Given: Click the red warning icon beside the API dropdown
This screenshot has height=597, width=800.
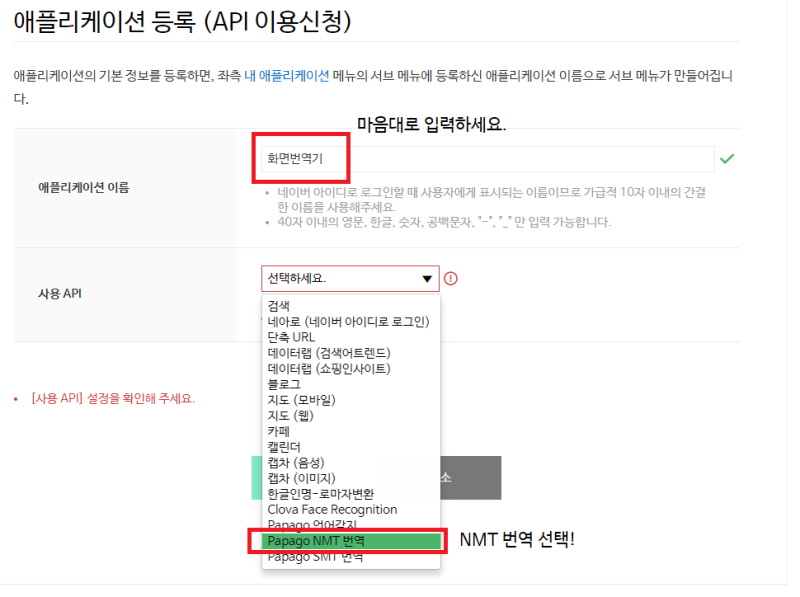Looking at the screenshot, I should tap(451, 279).
